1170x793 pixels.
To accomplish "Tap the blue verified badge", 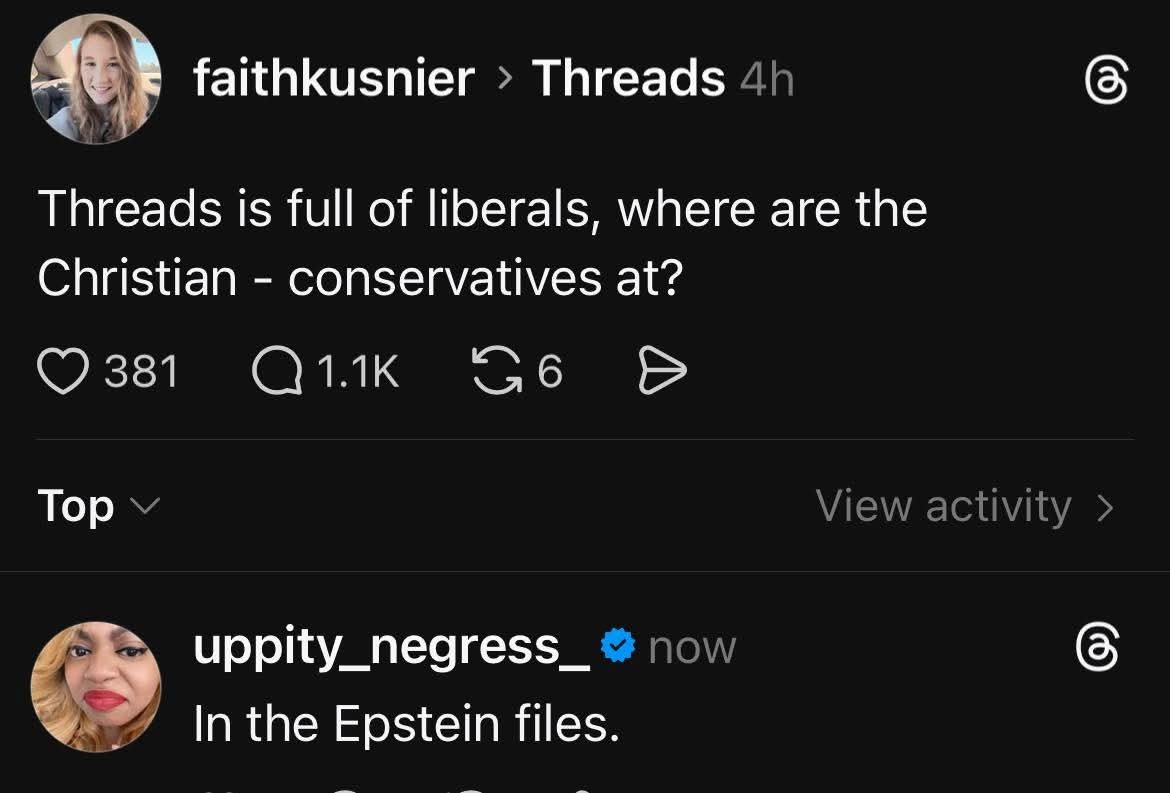I will pos(620,647).
